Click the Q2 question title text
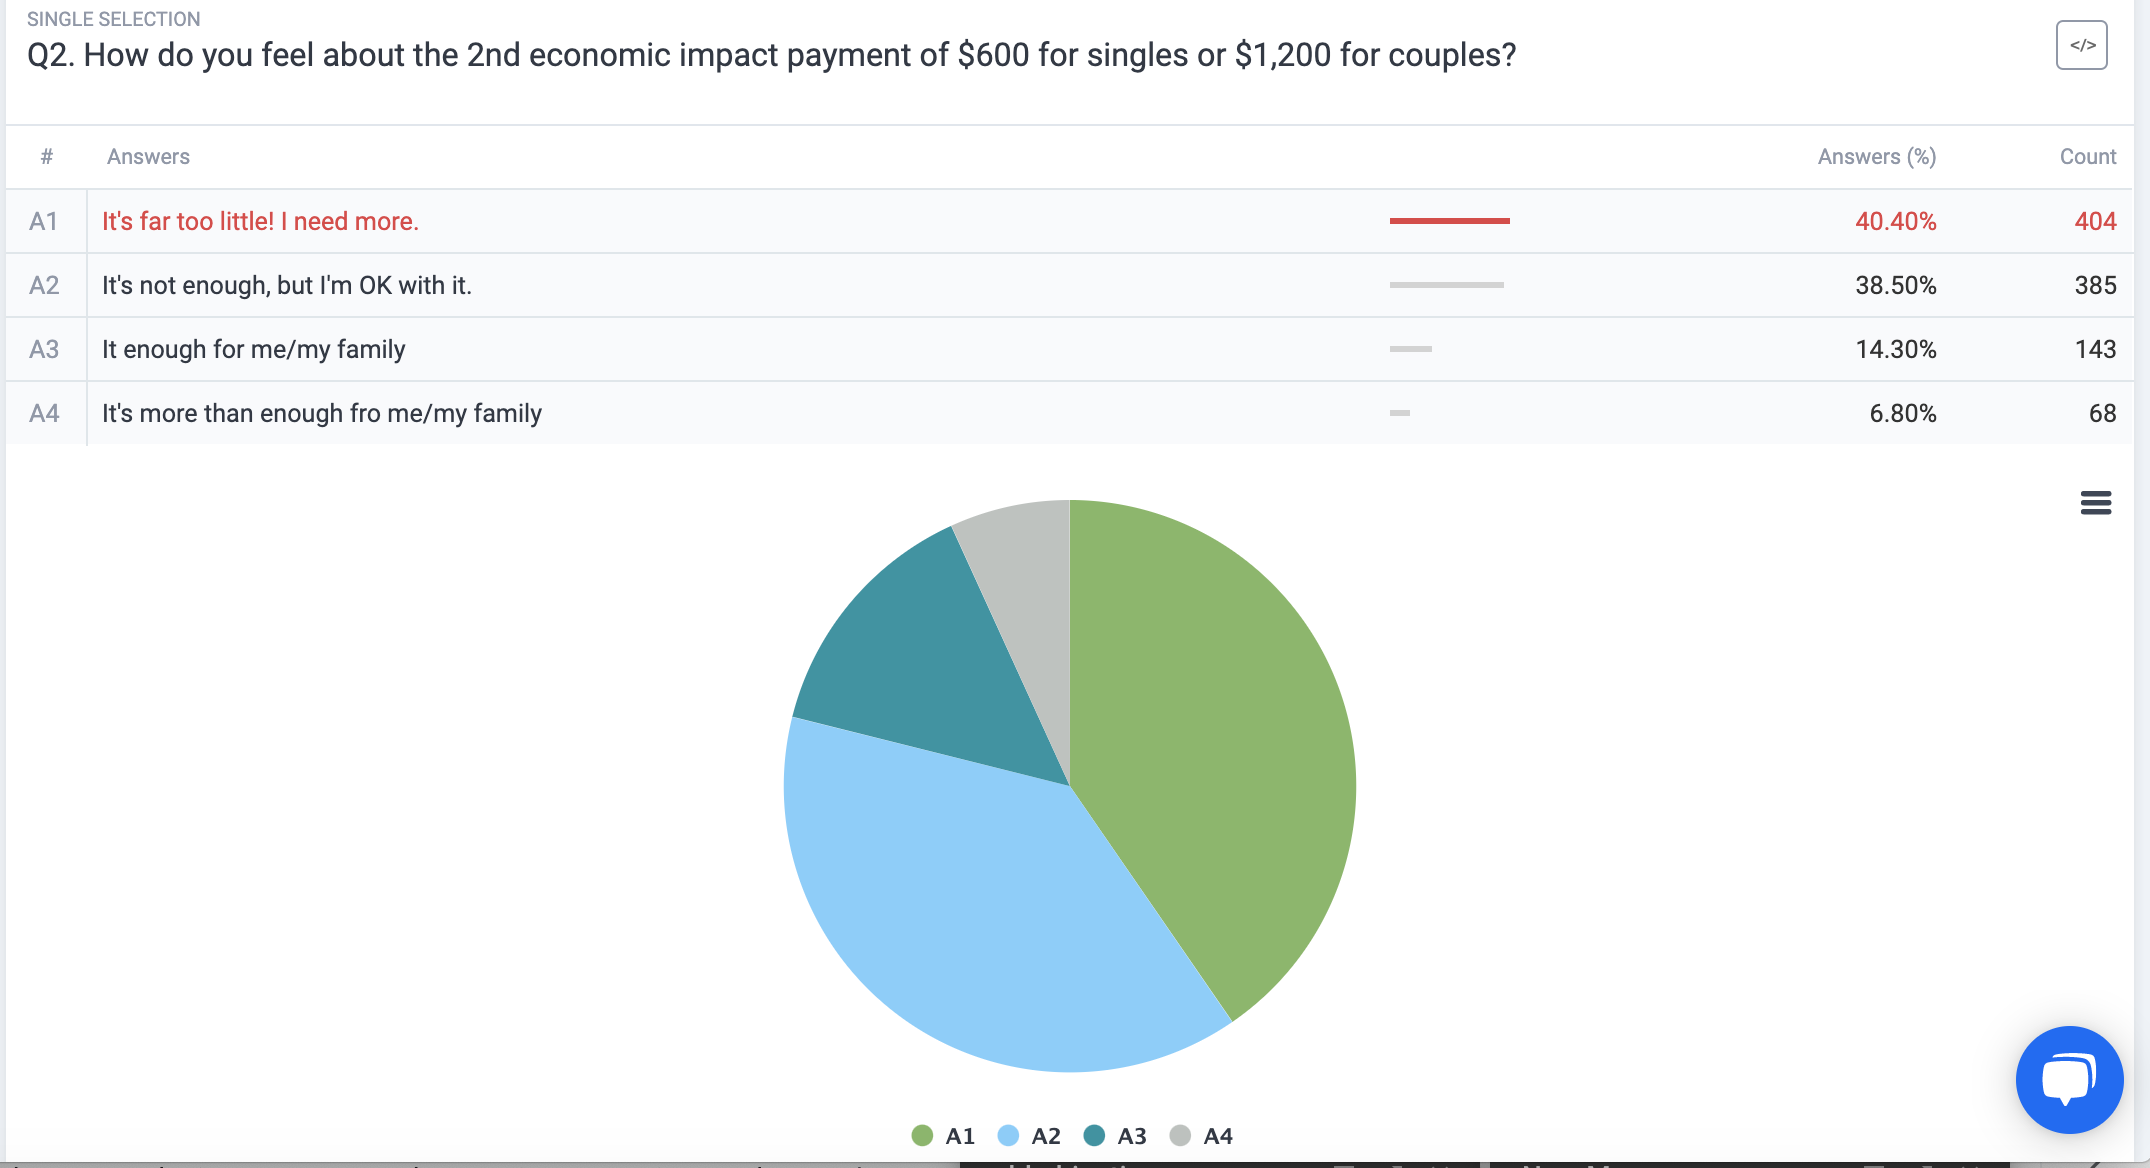Screen dimensions: 2150x1168 (x=771, y=55)
